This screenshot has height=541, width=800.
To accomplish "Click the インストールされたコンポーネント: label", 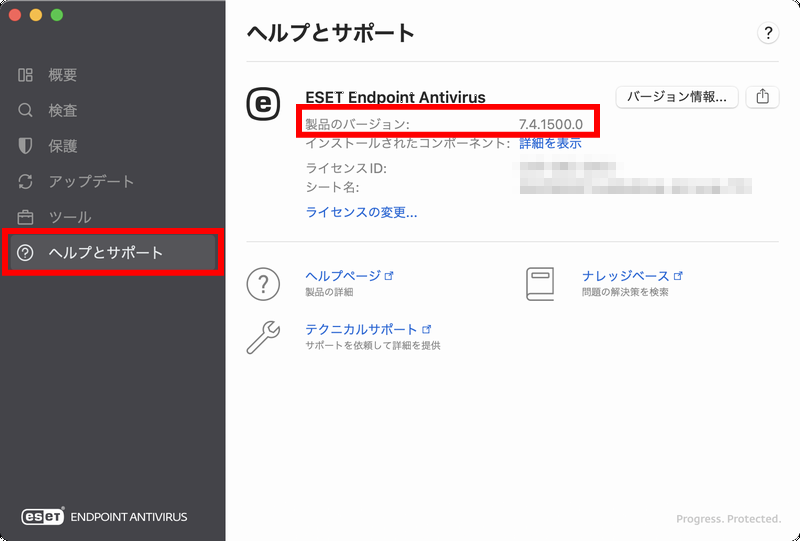I will 408,143.
